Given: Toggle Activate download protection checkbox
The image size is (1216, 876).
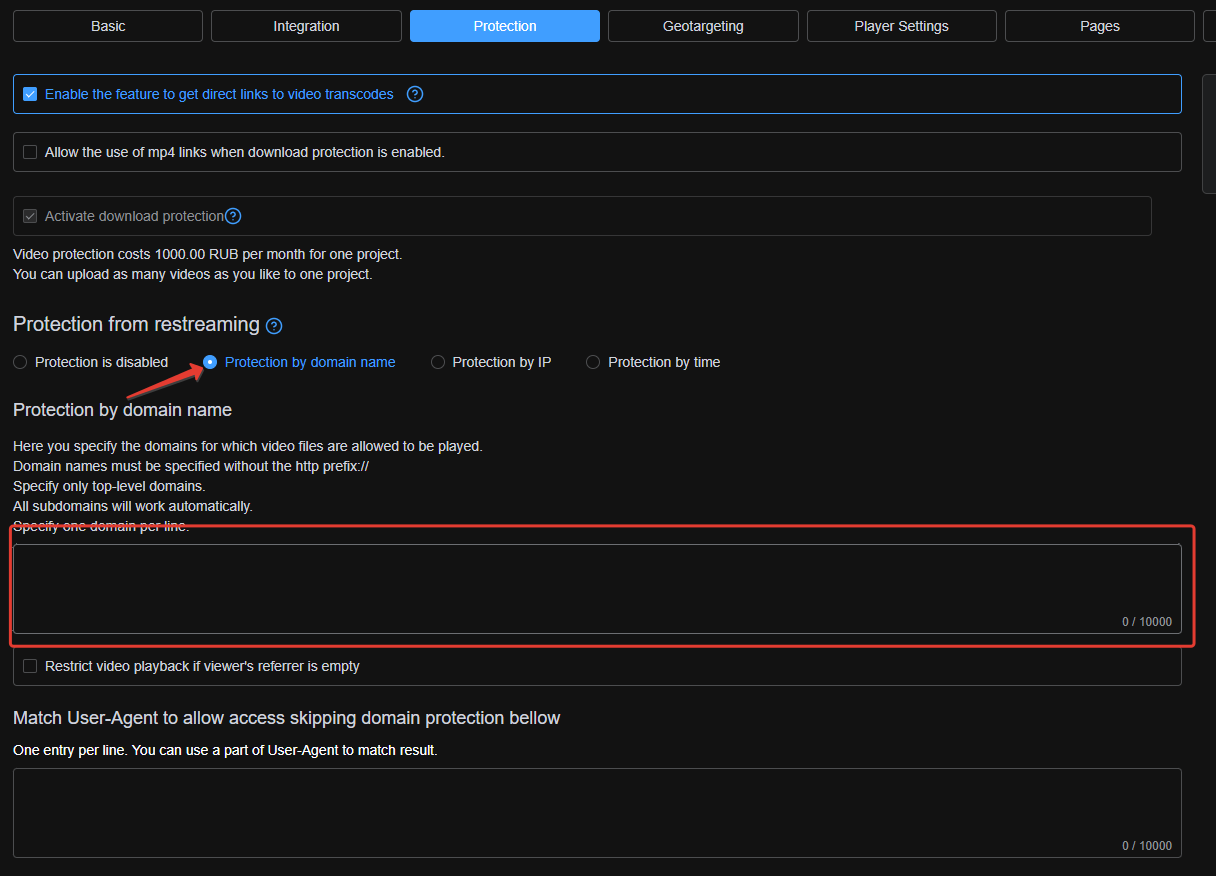Looking at the screenshot, I should coord(30,216).
